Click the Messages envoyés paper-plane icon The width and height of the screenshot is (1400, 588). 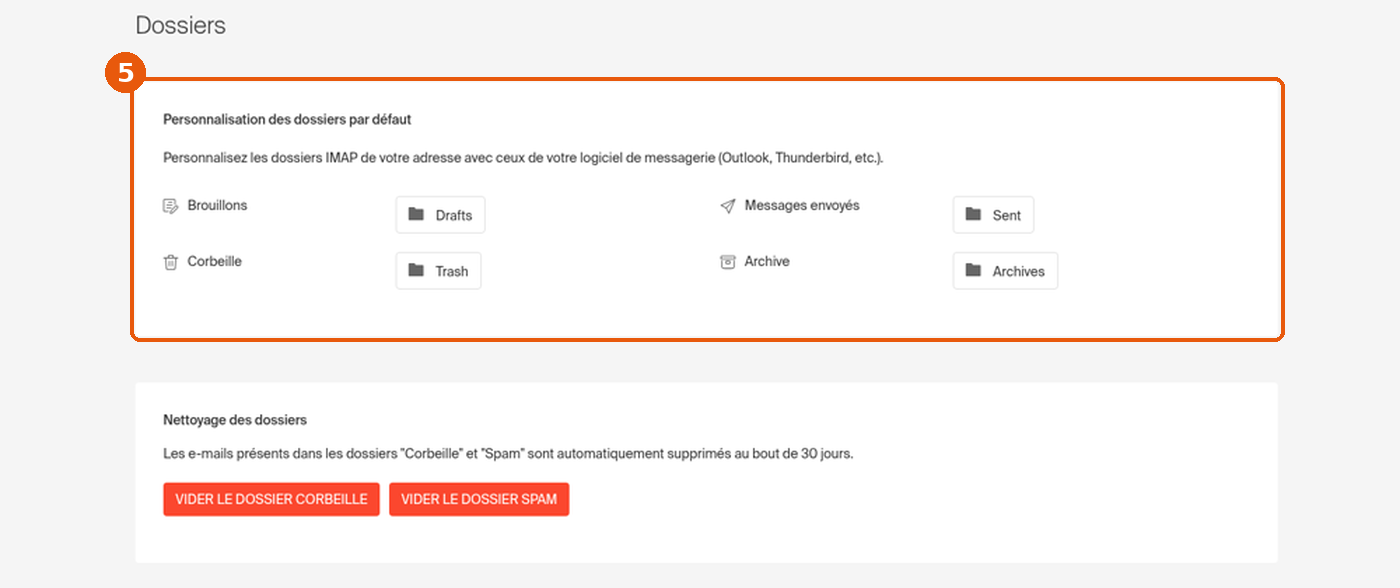click(x=727, y=206)
